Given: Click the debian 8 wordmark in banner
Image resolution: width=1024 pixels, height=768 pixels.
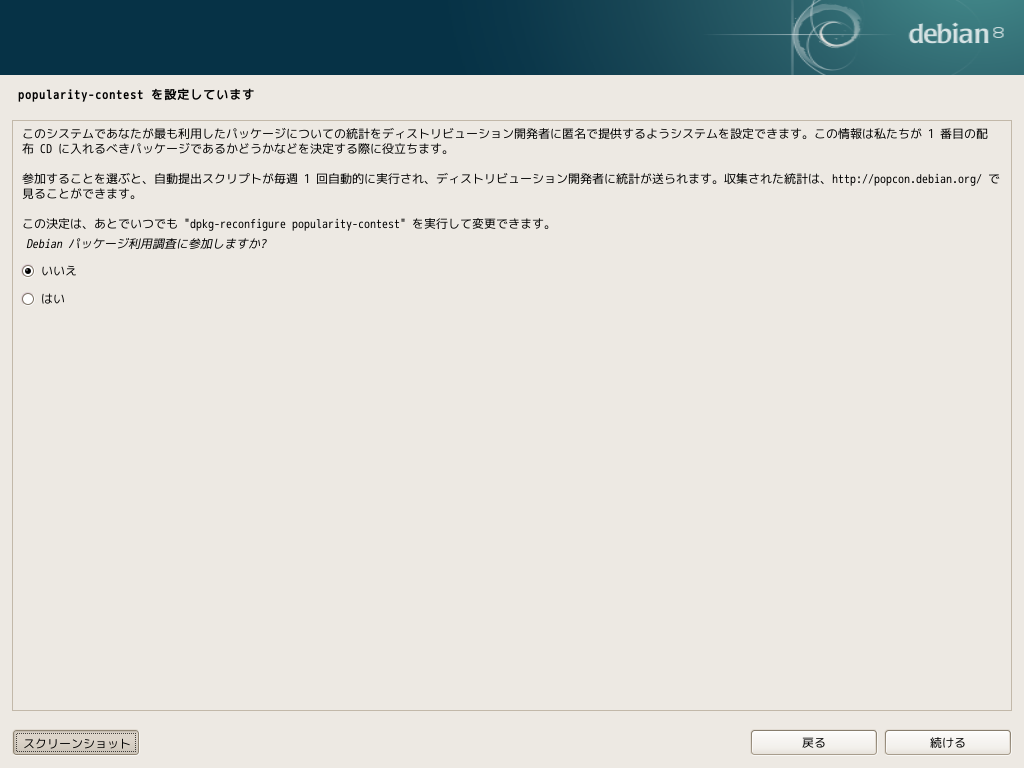Looking at the screenshot, I should (955, 34).
